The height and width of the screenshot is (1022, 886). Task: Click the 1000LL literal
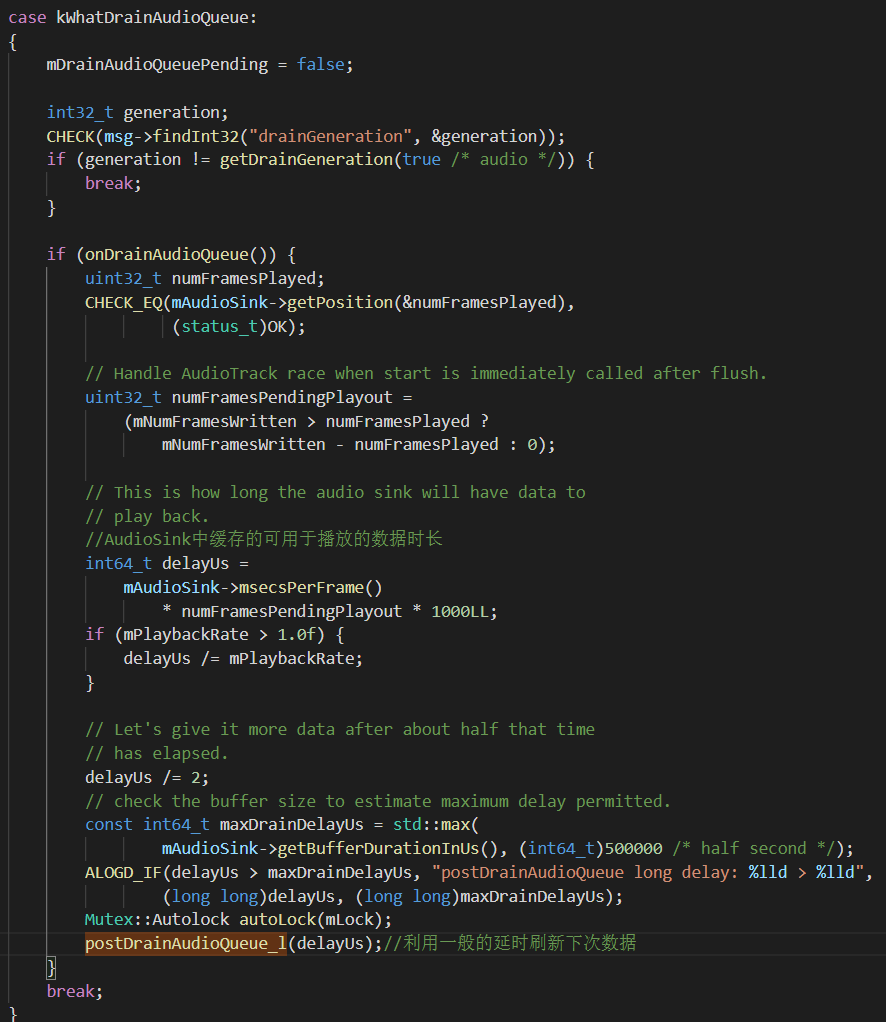tap(460, 611)
